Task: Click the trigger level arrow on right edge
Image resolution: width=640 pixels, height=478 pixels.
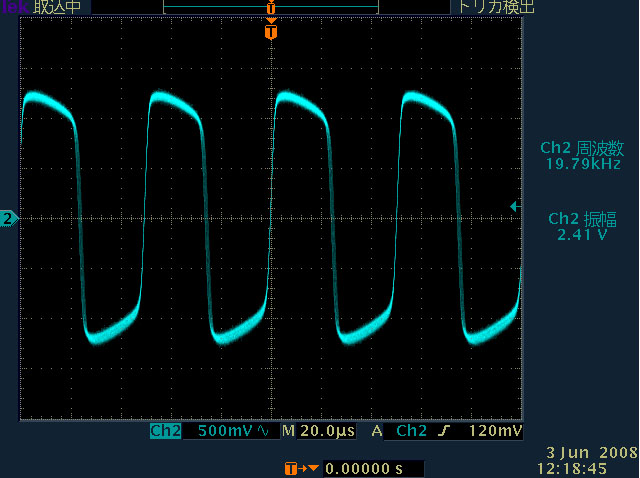Action: [x=514, y=206]
